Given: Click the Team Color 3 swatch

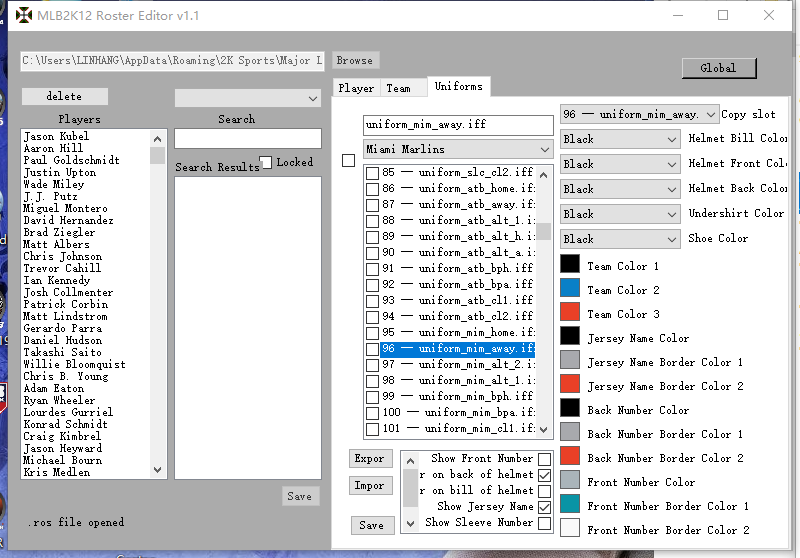Looking at the screenshot, I should click(570, 312).
